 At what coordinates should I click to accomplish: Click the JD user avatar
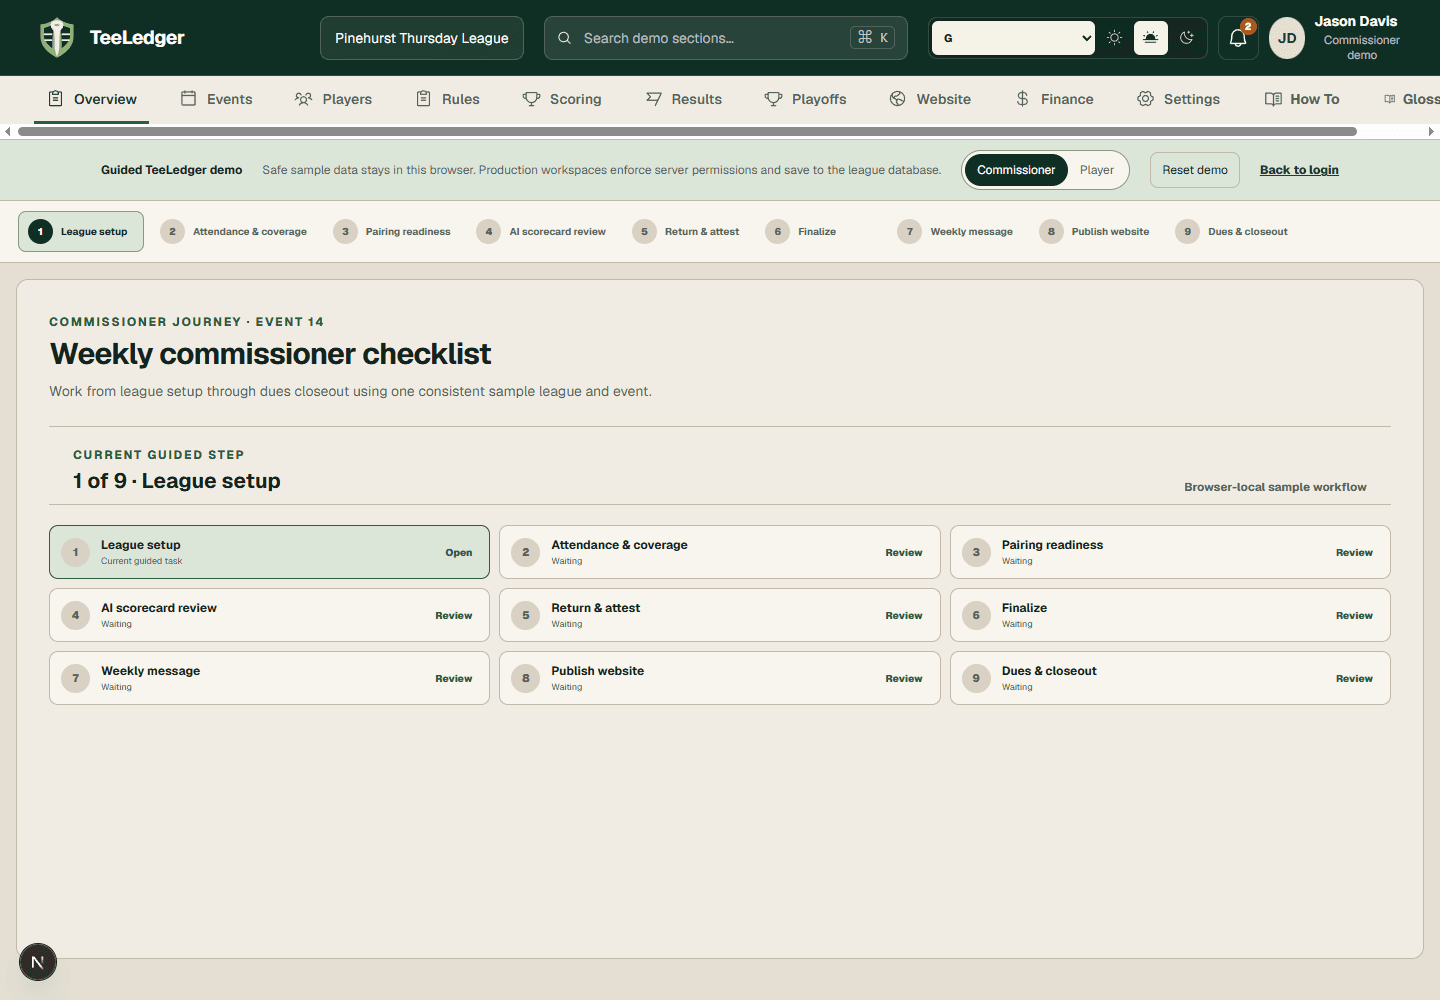point(1287,38)
